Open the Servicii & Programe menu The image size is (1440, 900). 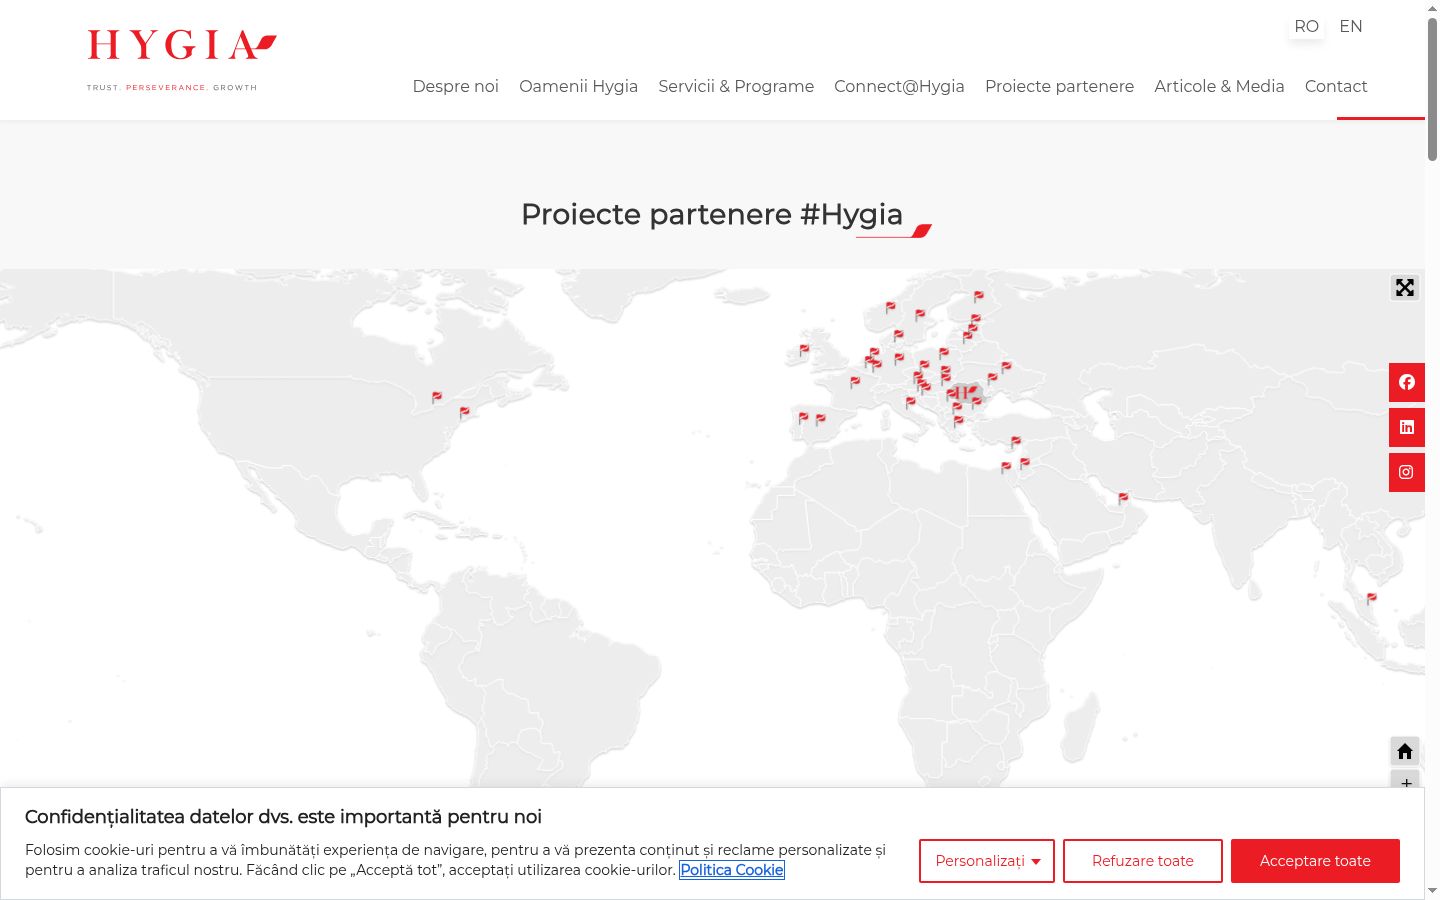[x=736, y=86]
